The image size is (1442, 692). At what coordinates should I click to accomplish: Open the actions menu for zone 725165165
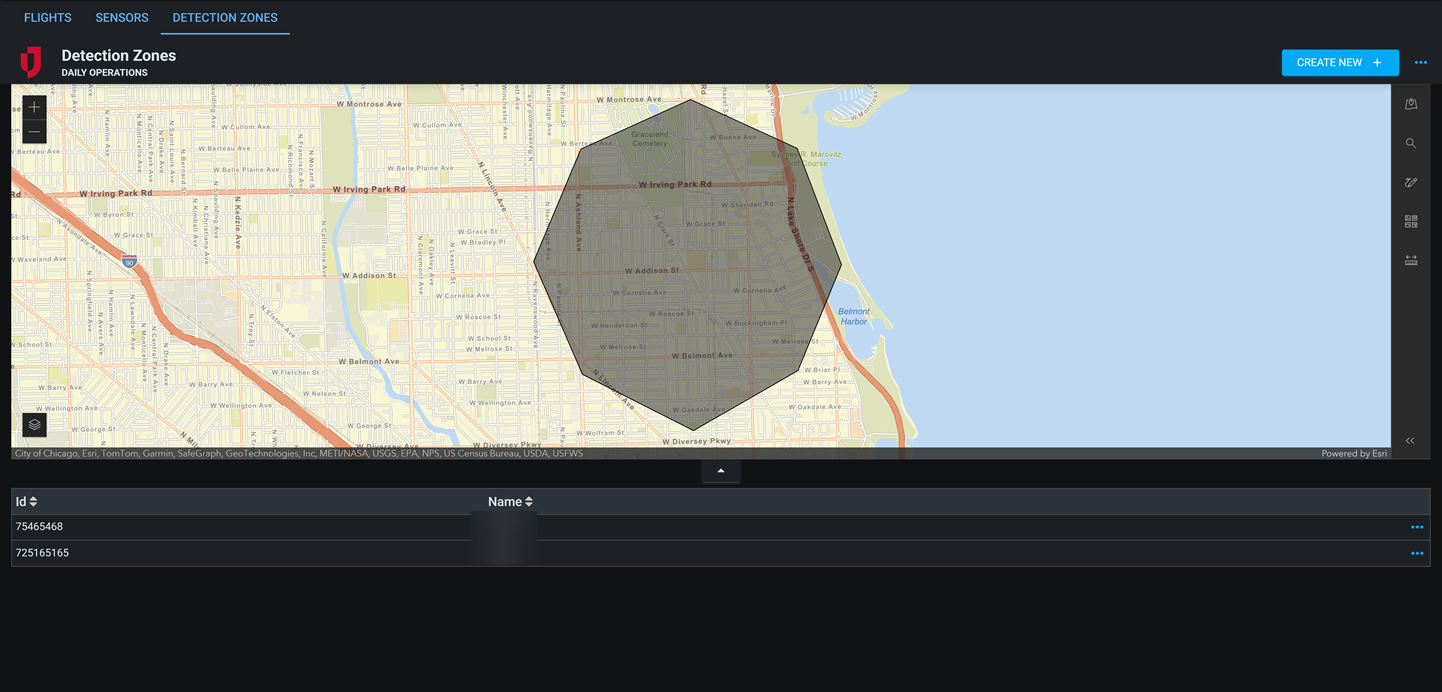(x=1416, y=552)
